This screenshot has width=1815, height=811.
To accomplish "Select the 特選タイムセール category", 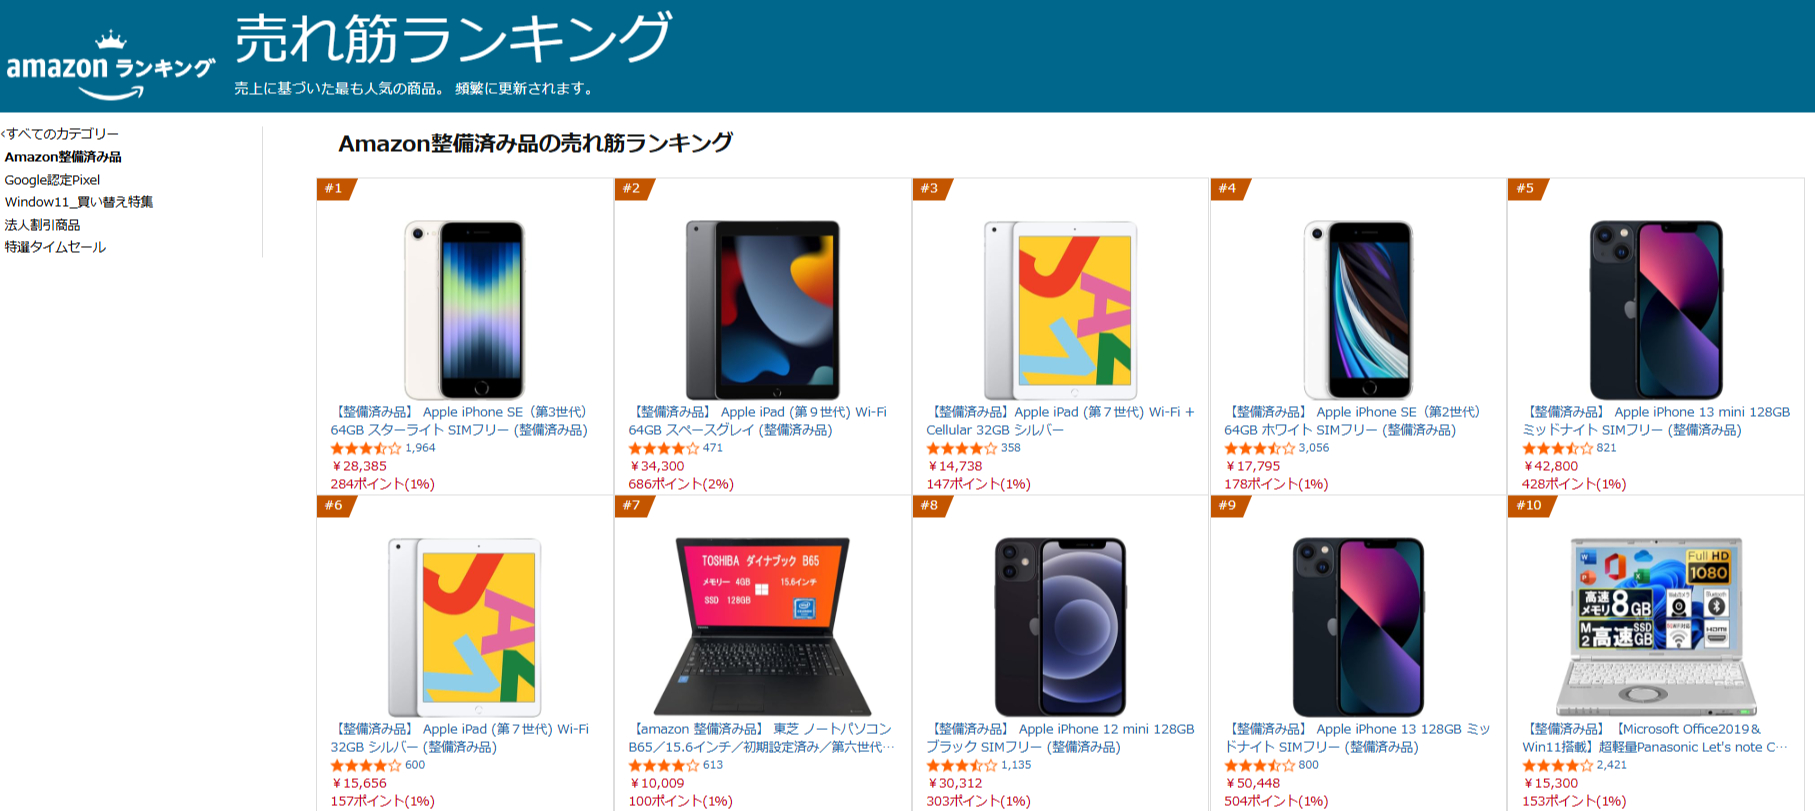I will tap(56, 248).
